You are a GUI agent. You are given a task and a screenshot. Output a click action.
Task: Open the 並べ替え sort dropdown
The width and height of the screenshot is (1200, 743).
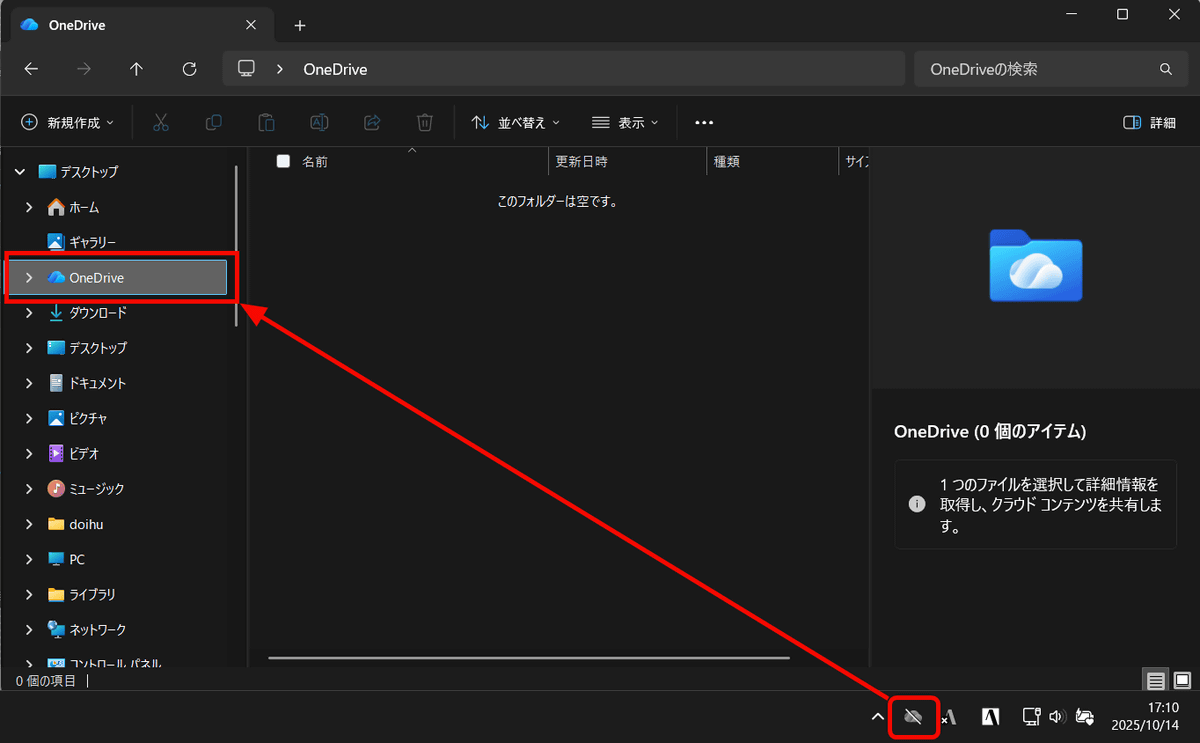(x=515, y=122)
